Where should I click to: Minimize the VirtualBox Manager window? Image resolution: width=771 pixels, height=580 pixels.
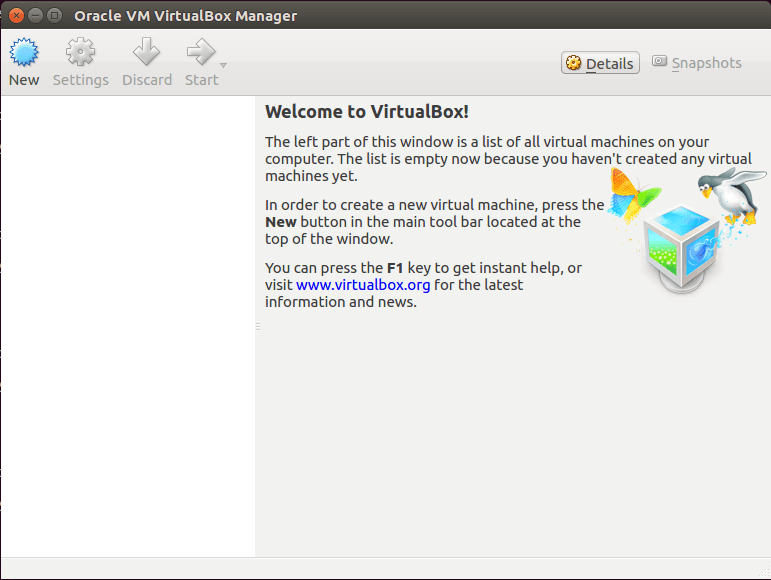[35, 16]
